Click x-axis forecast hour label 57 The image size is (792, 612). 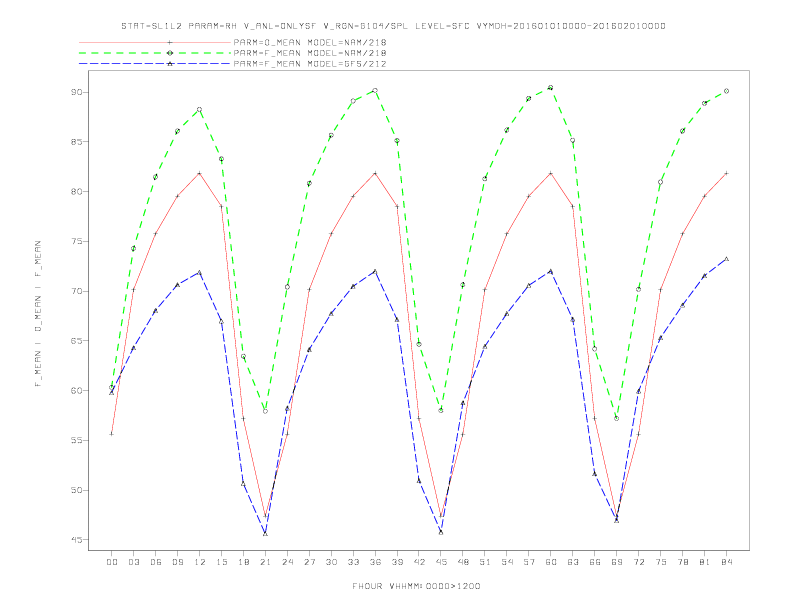[529, 562]
